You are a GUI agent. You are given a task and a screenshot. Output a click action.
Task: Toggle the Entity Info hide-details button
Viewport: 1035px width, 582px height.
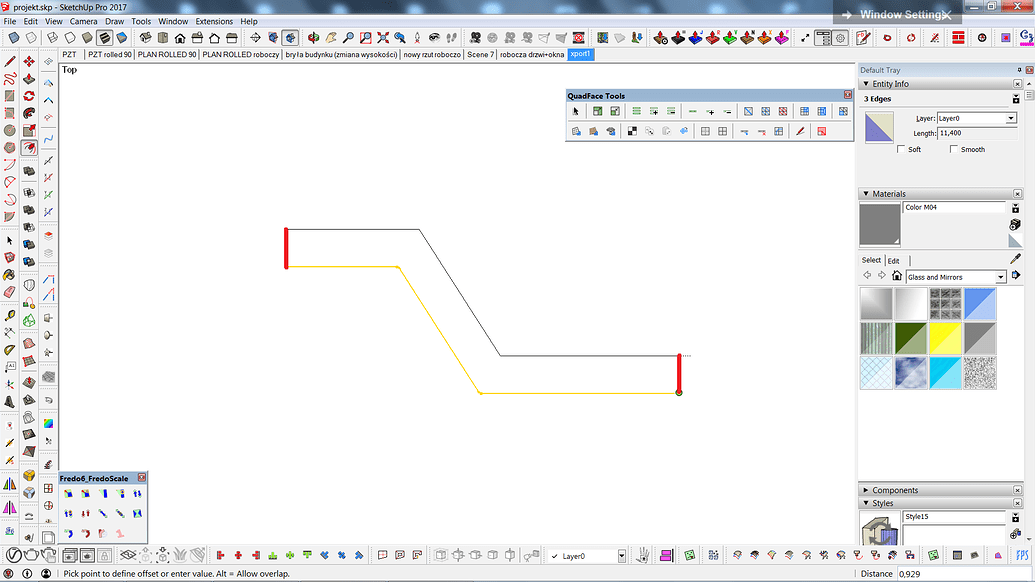pos(1015,100)
